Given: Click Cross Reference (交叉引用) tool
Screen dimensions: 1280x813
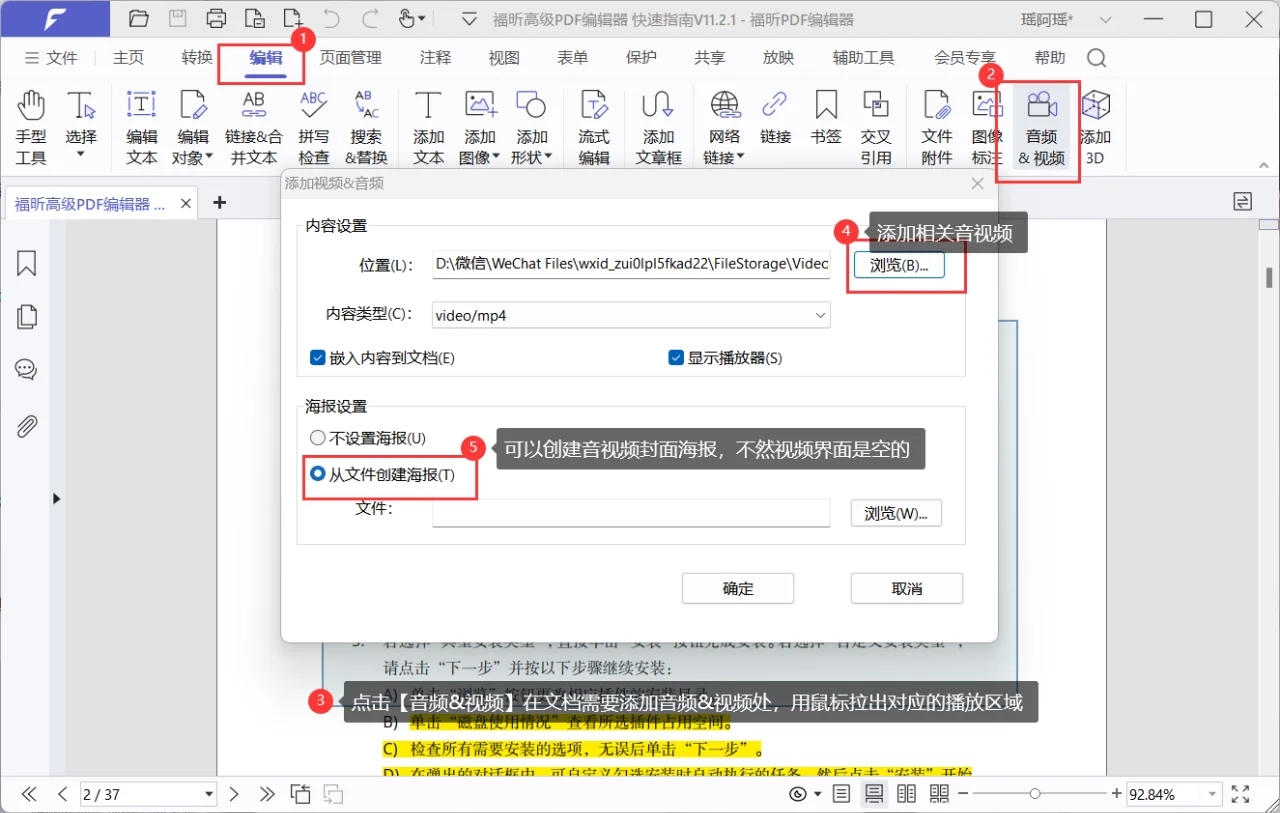Looking at the screenshot, I should (876, 127).
